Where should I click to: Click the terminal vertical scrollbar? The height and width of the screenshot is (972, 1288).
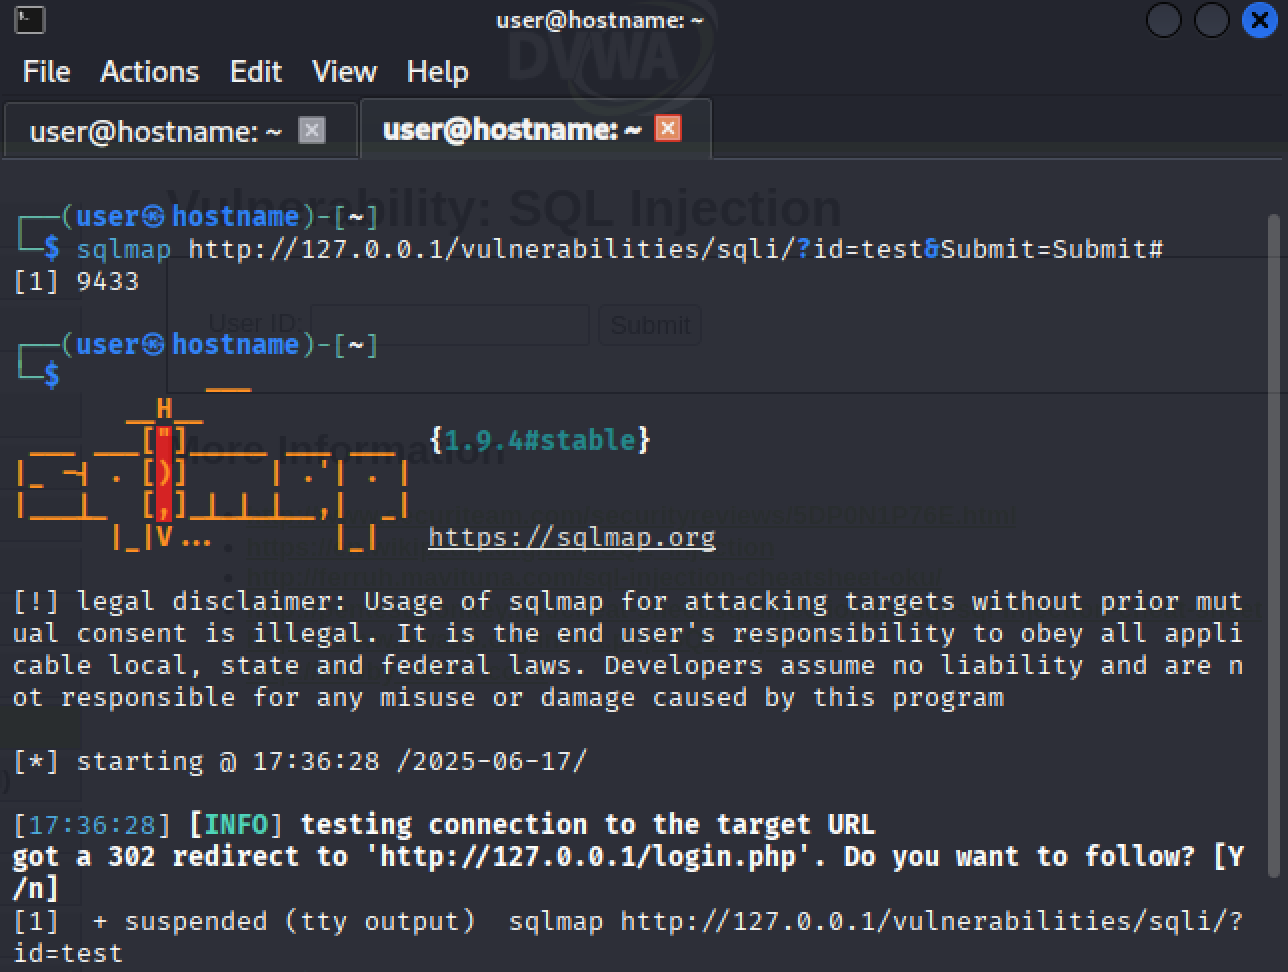coord(1273,545)
